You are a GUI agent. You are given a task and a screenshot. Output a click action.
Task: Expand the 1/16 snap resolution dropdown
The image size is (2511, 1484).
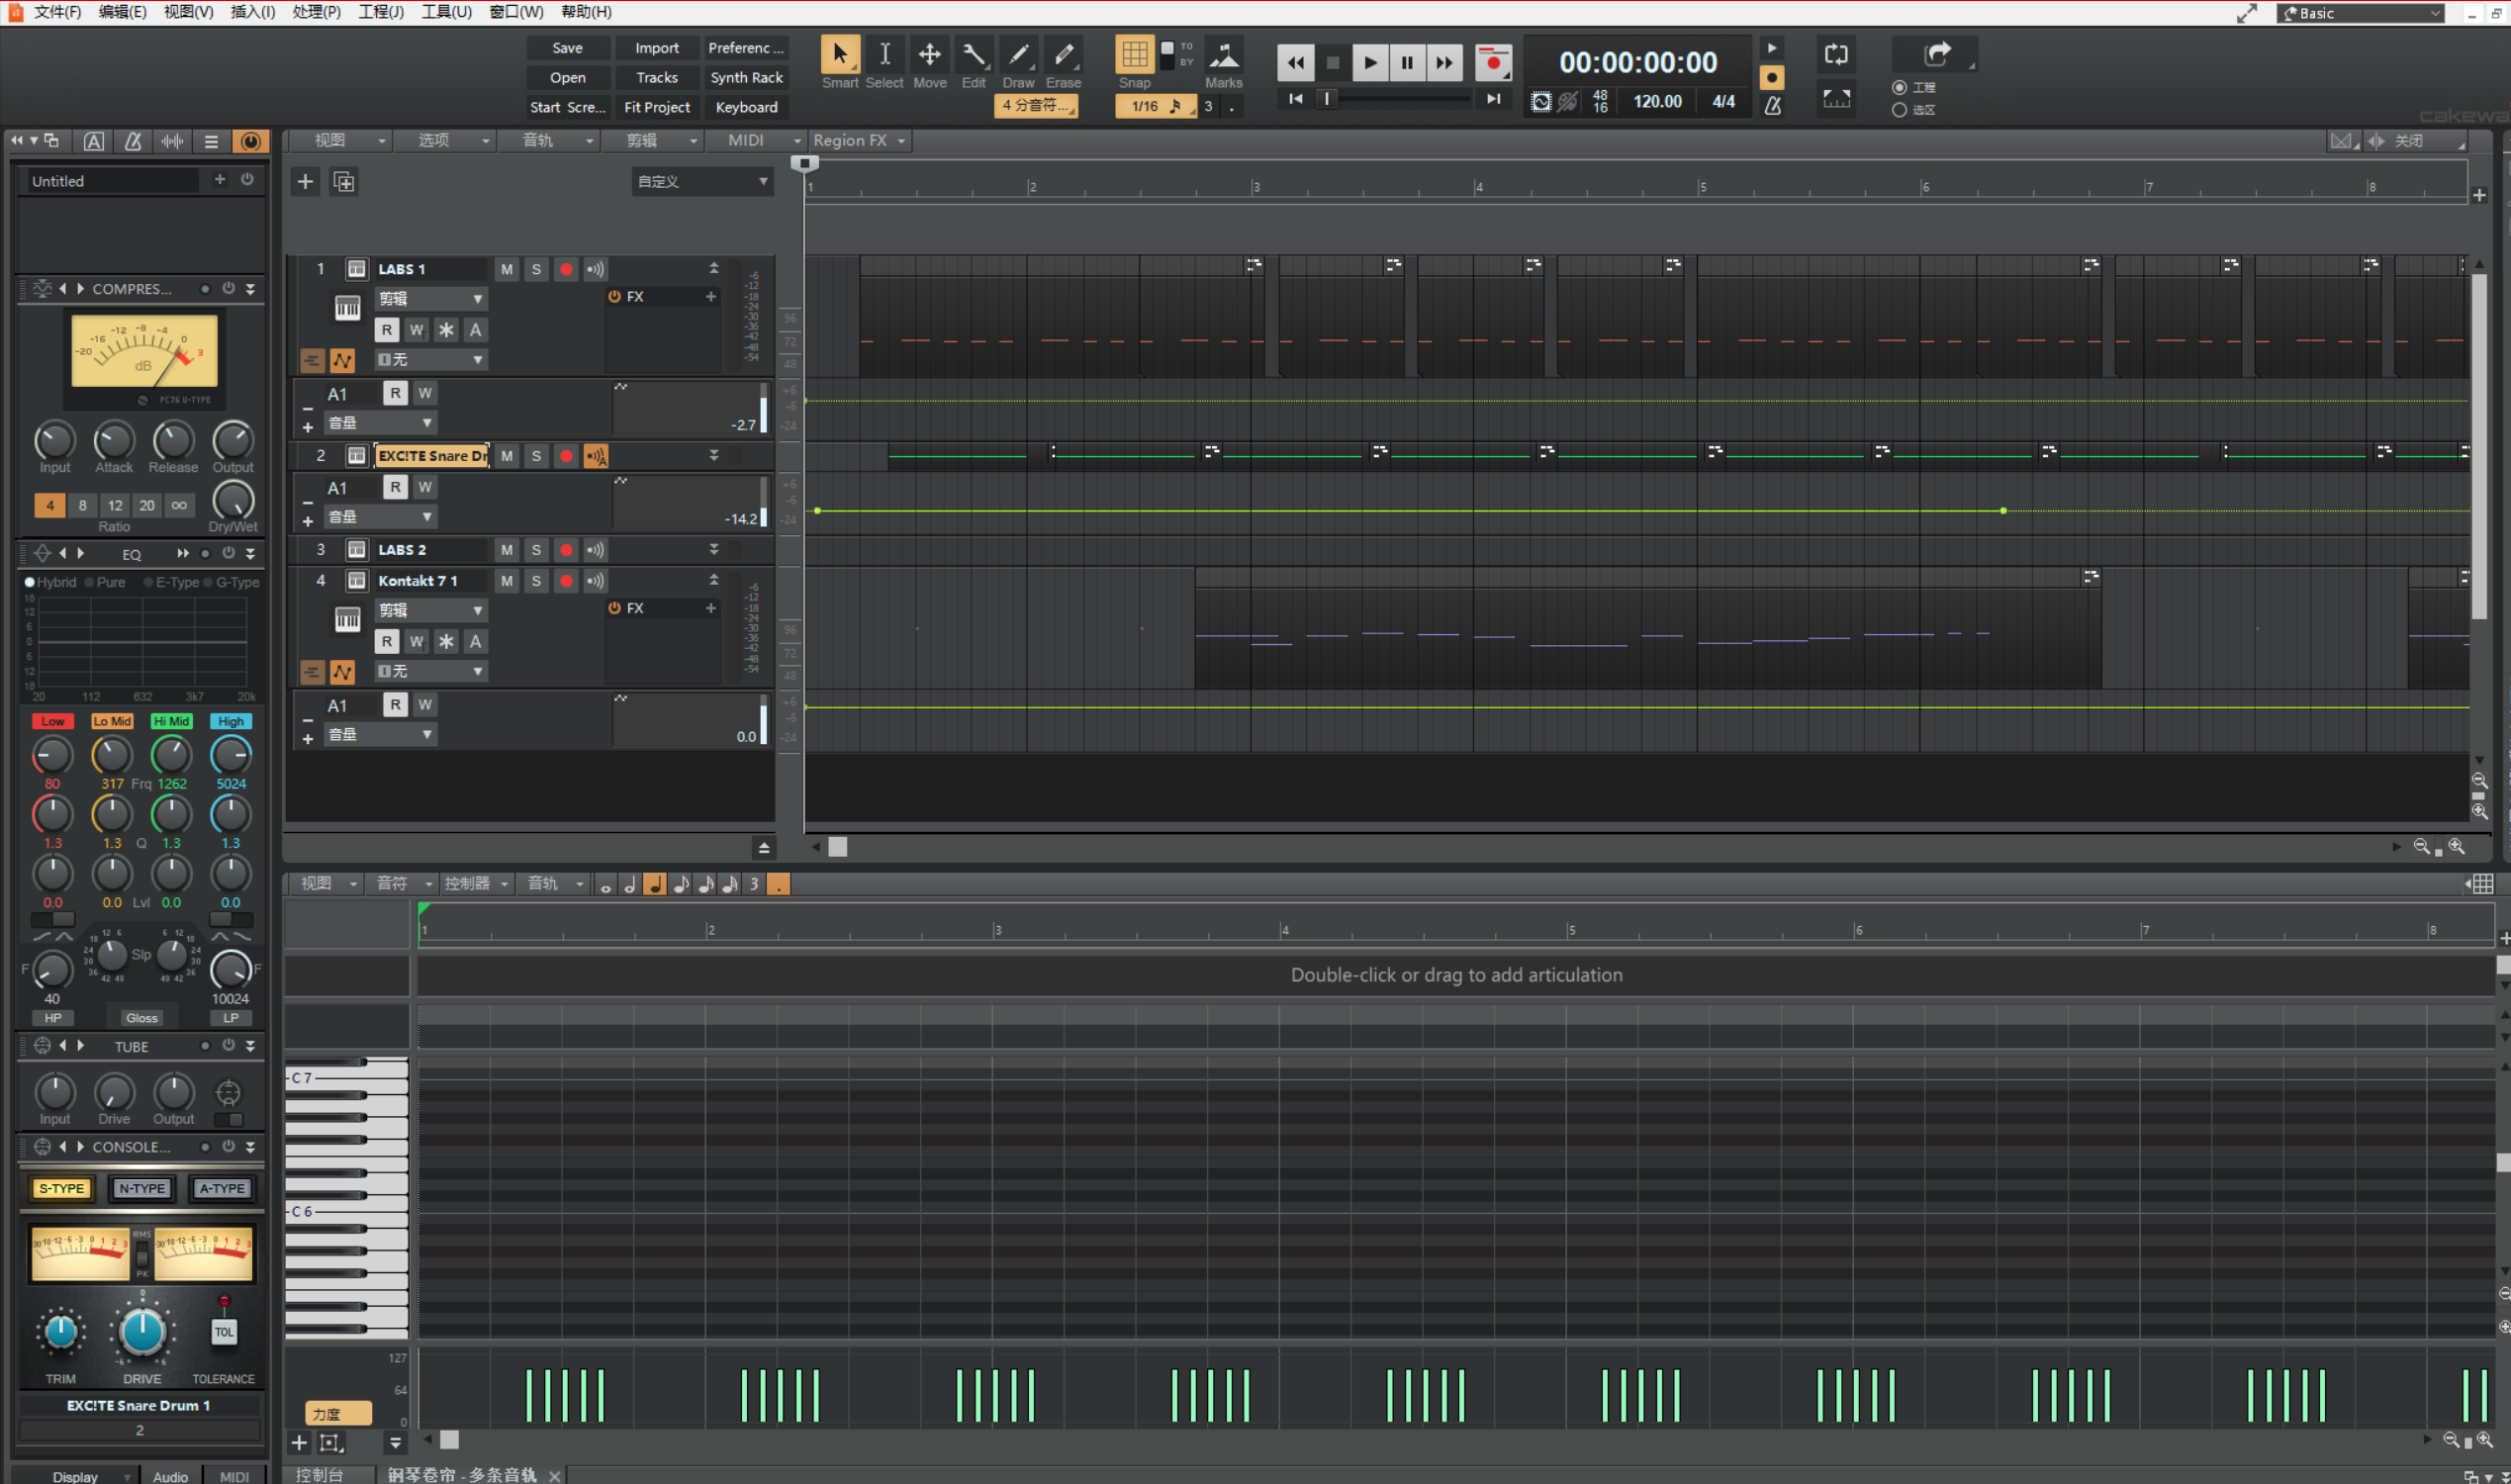[1156, 106]
